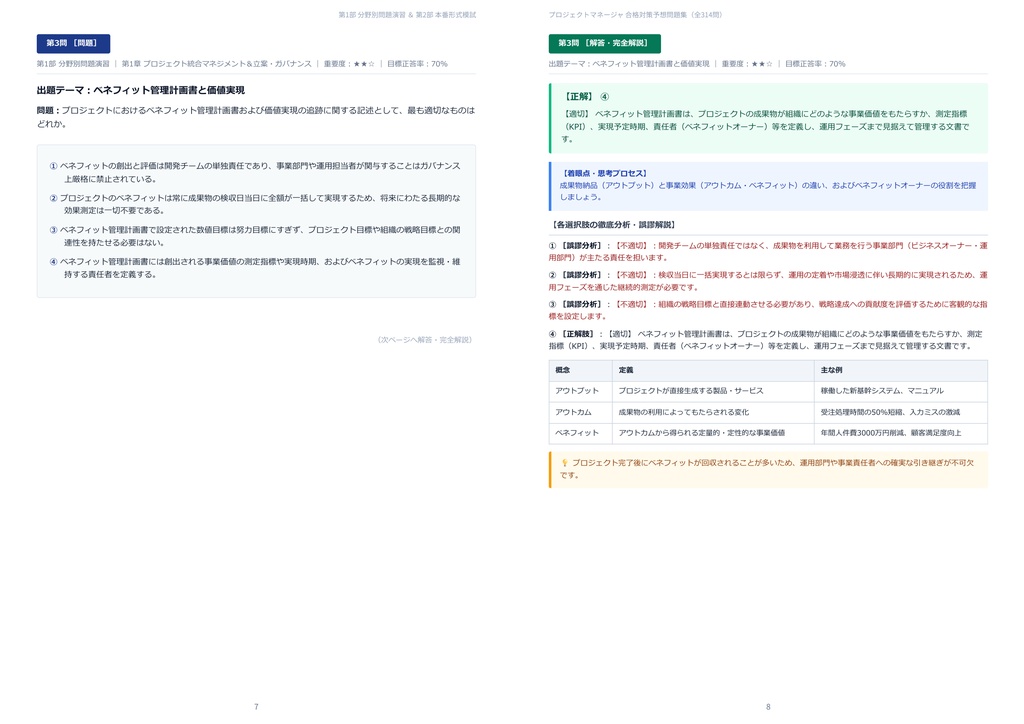
Task: Click the circled ④ next to '【正解】'
Action: 605,97
